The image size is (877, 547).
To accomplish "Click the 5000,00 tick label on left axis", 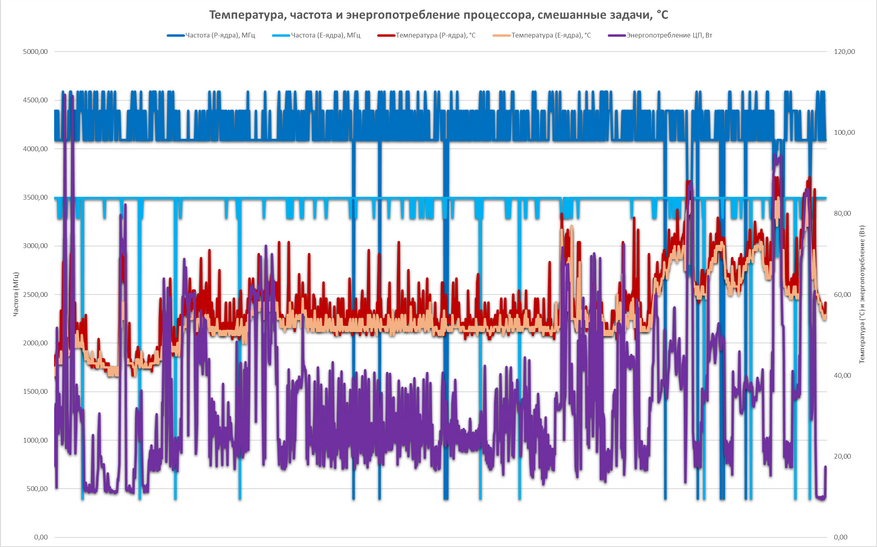I will click(35, 51).
